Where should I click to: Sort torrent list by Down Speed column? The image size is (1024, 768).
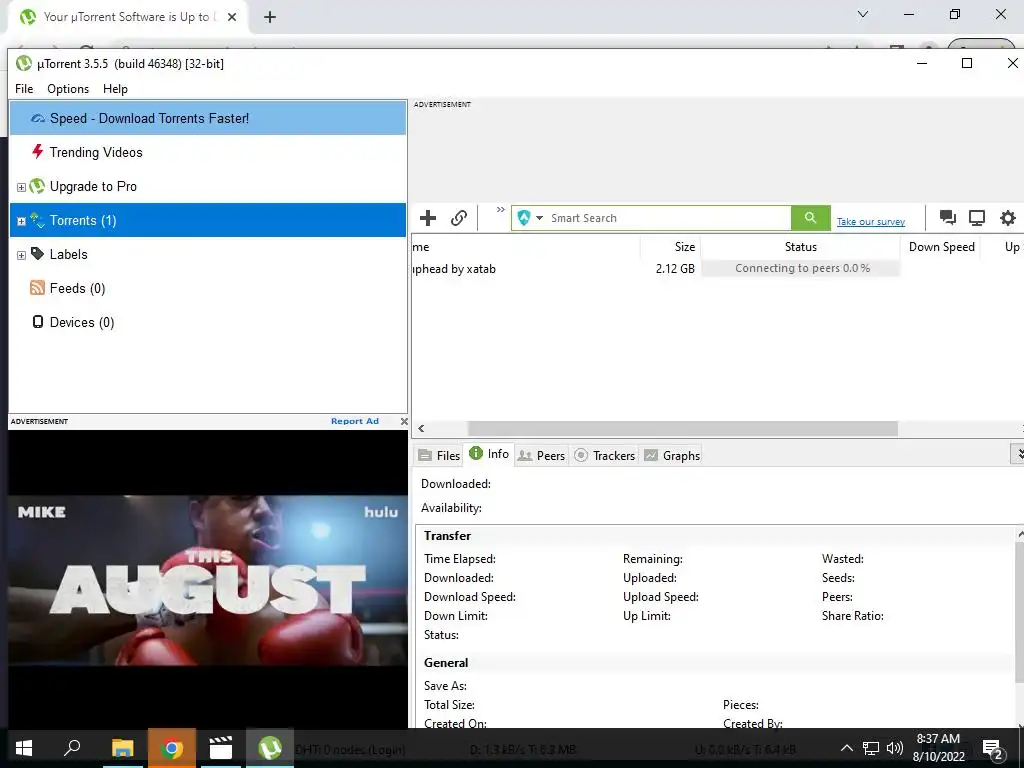coord(941,247)
